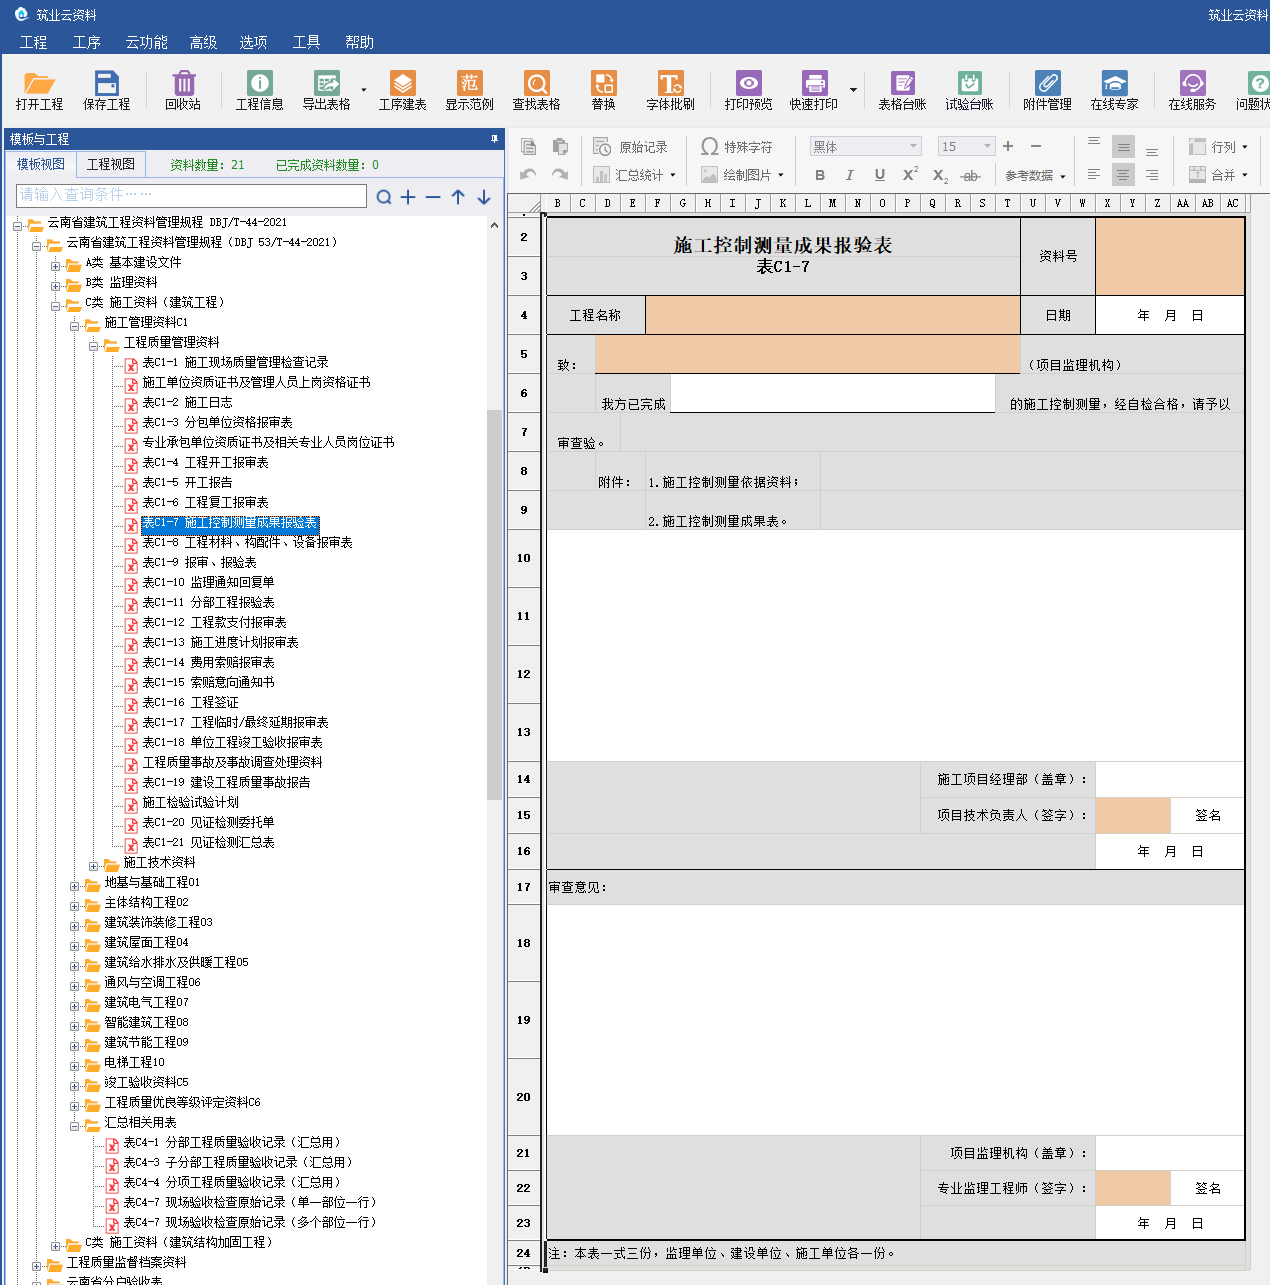1270x1285 pixels.
Task: Click the tree search magnifier icon
Action: [x=384, y=197]
